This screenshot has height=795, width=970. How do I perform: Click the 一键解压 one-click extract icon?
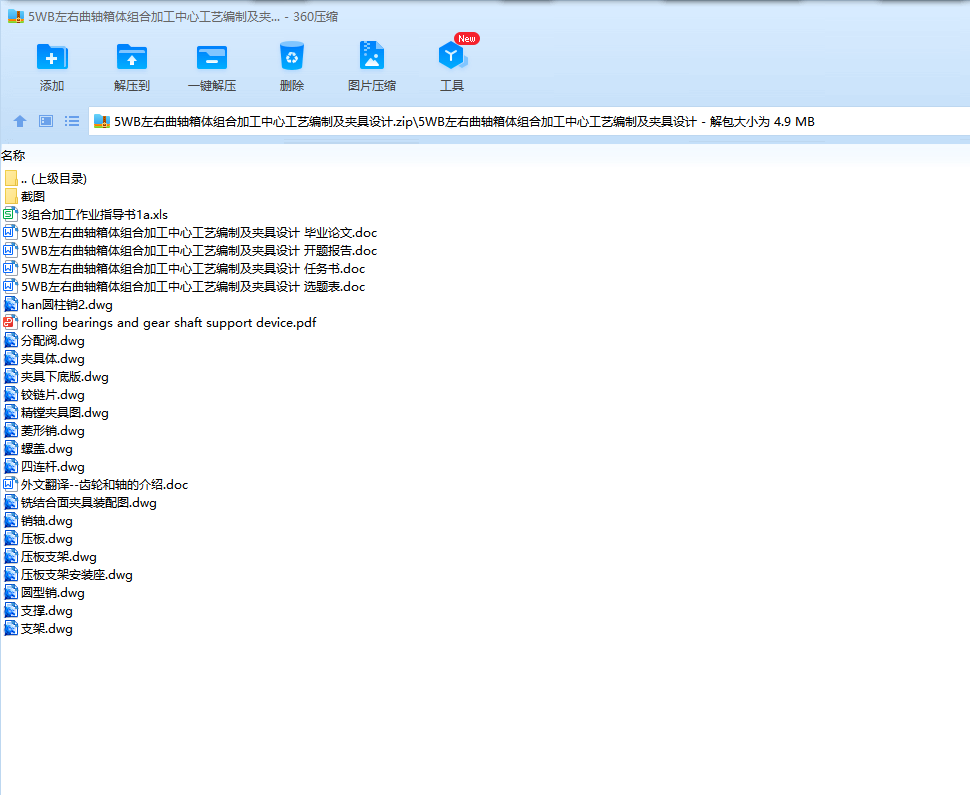click(212, 57)
